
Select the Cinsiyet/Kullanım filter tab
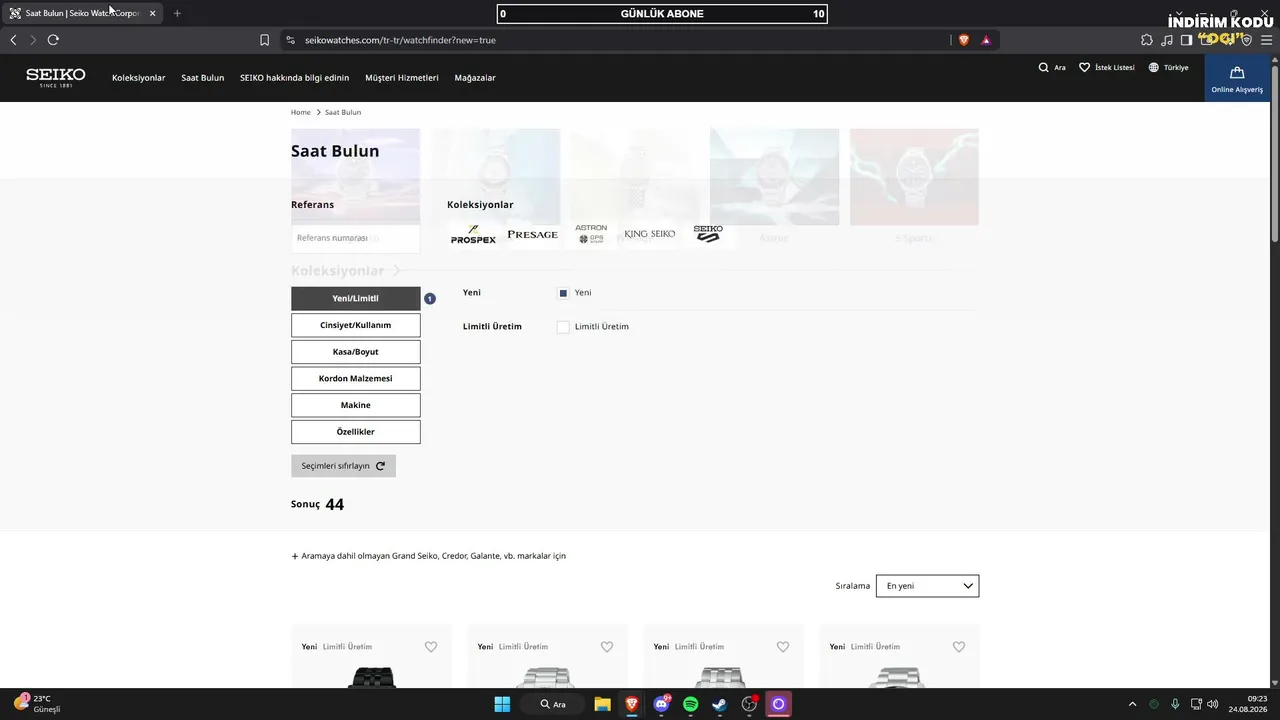(x=356, y=325)
